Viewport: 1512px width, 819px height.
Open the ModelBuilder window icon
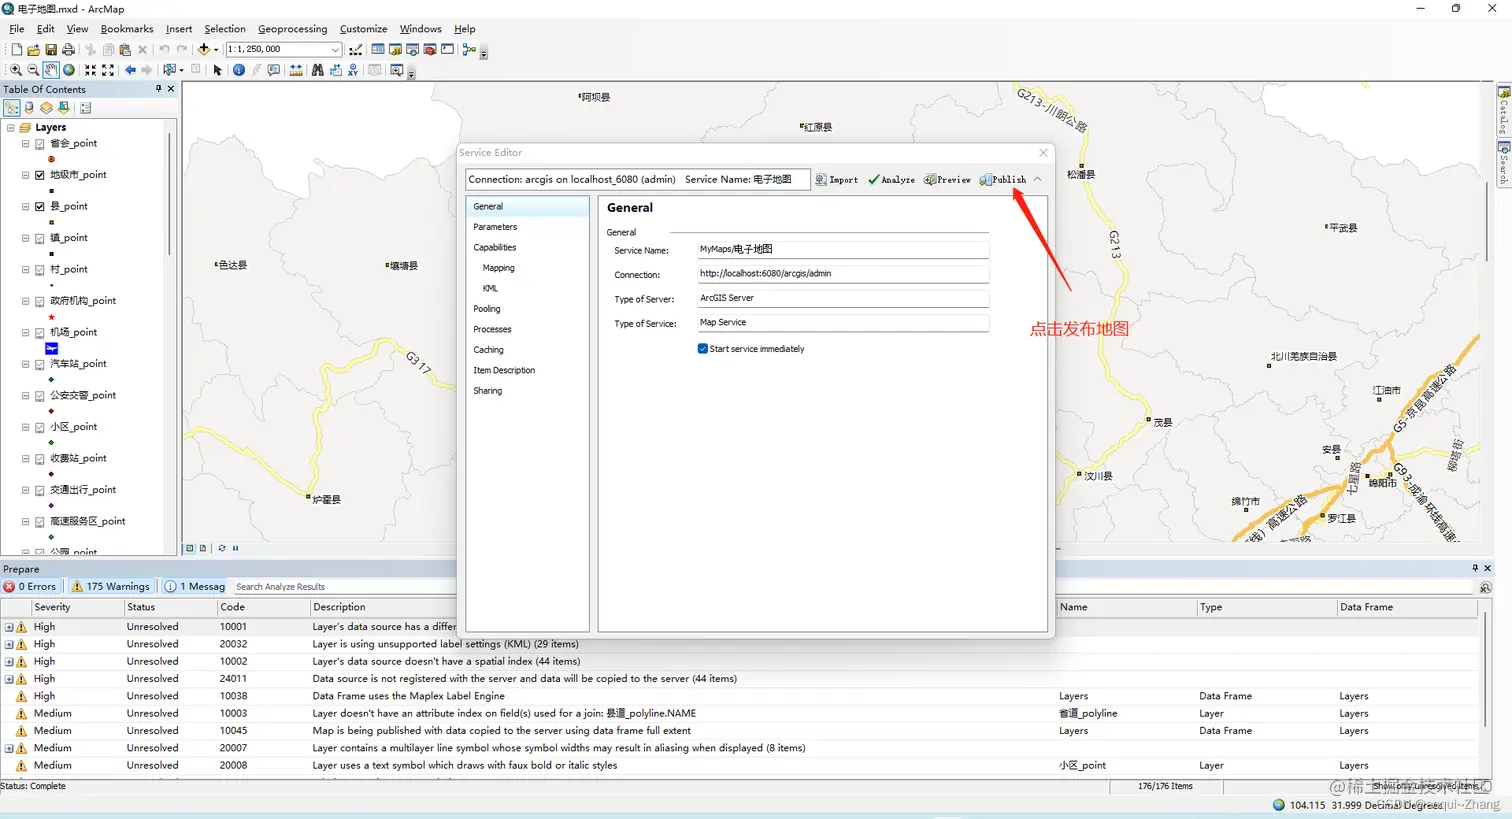[x=468, y=49]
